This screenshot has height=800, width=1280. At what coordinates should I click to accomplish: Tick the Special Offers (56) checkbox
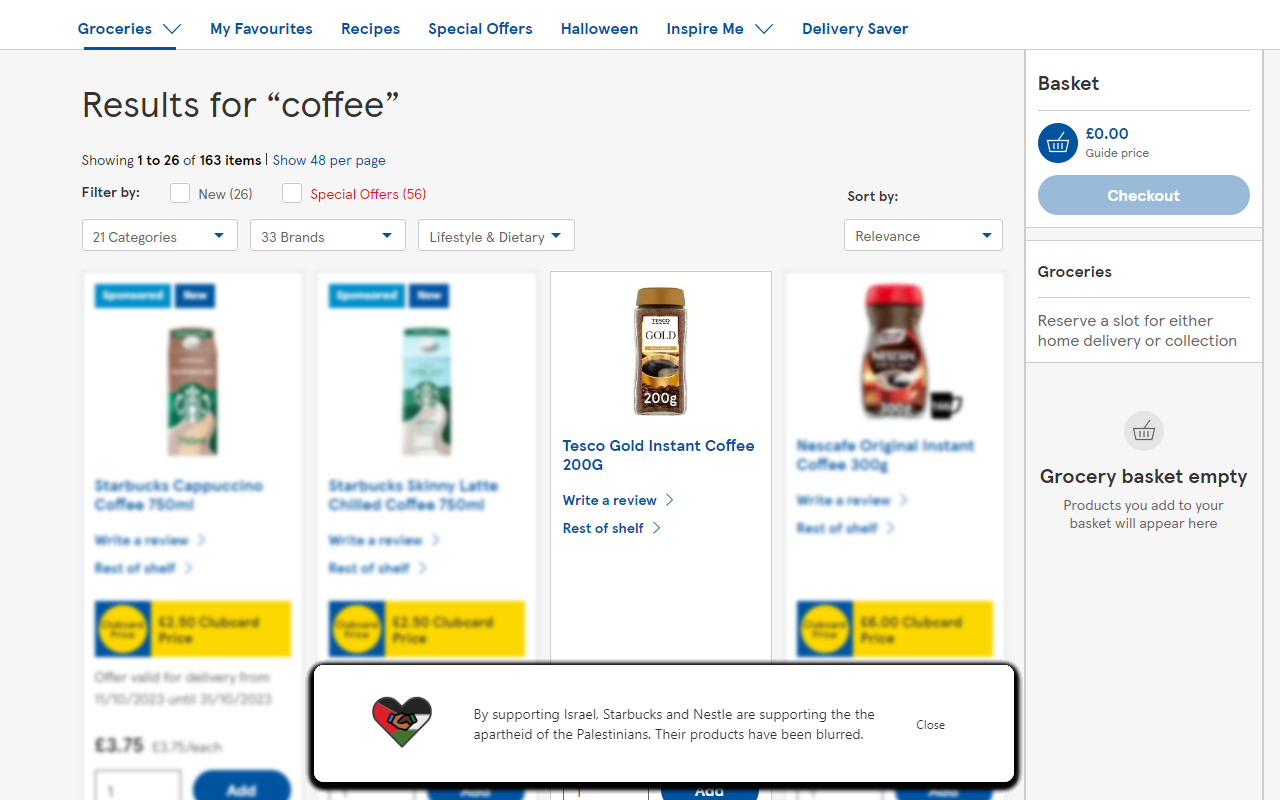pos(292,193)
